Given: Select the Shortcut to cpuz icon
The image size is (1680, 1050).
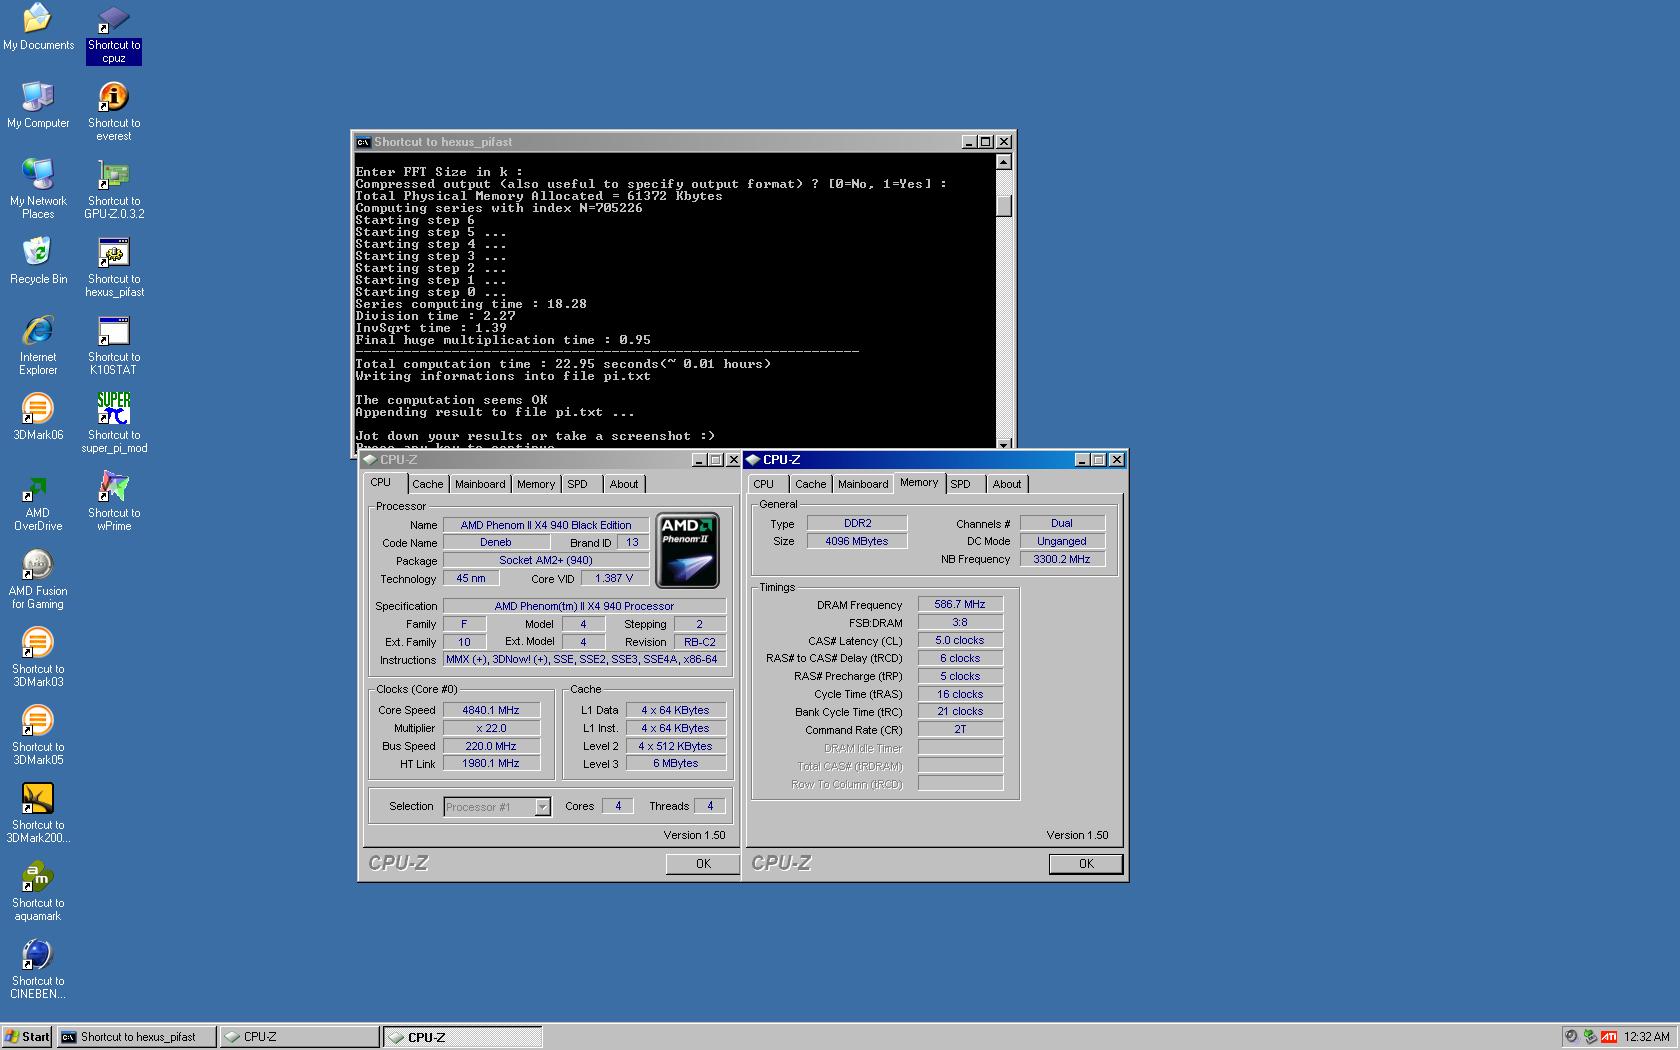Looking at the screenshot, I should pos(114,35).
